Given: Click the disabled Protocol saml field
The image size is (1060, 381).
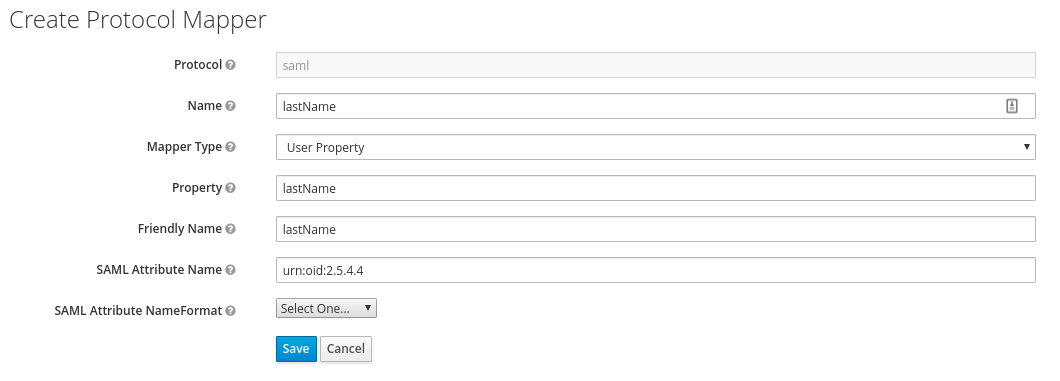Looking at the screenshot, I should tap(655, 66).
